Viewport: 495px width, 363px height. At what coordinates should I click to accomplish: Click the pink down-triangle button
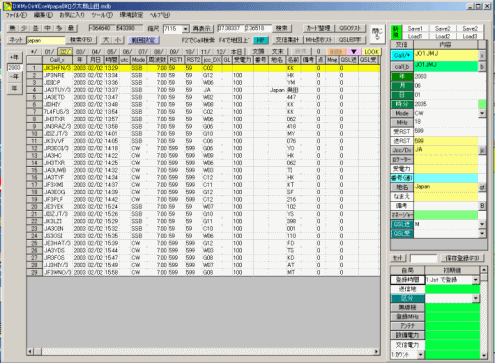354,52
